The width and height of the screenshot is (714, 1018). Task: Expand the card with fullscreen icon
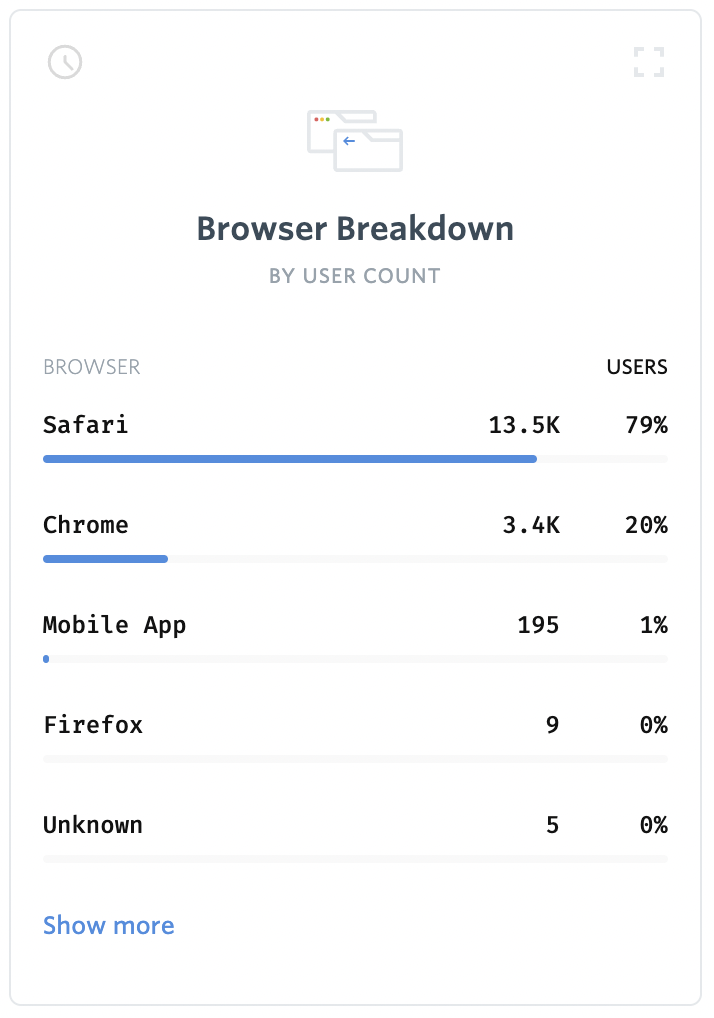[x=649, y=62]
